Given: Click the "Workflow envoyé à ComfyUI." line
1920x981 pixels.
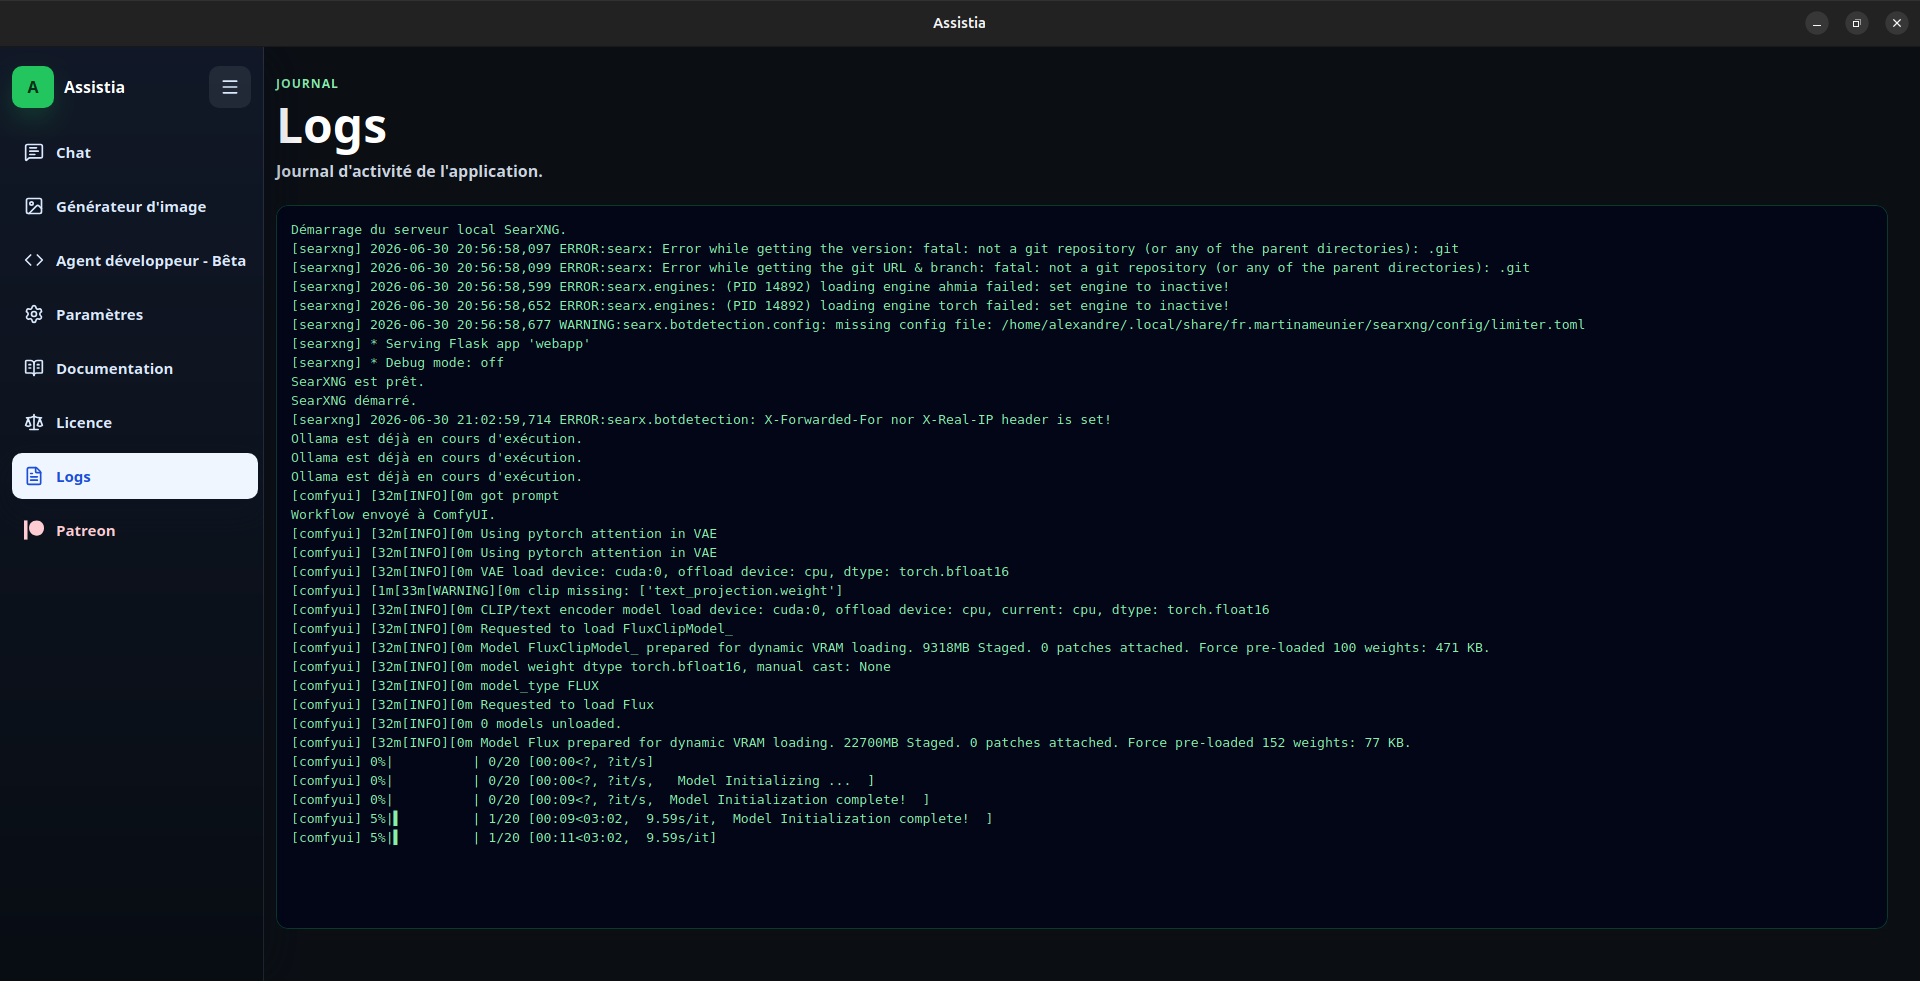Looking at the screenshot, I should [393, 515].
